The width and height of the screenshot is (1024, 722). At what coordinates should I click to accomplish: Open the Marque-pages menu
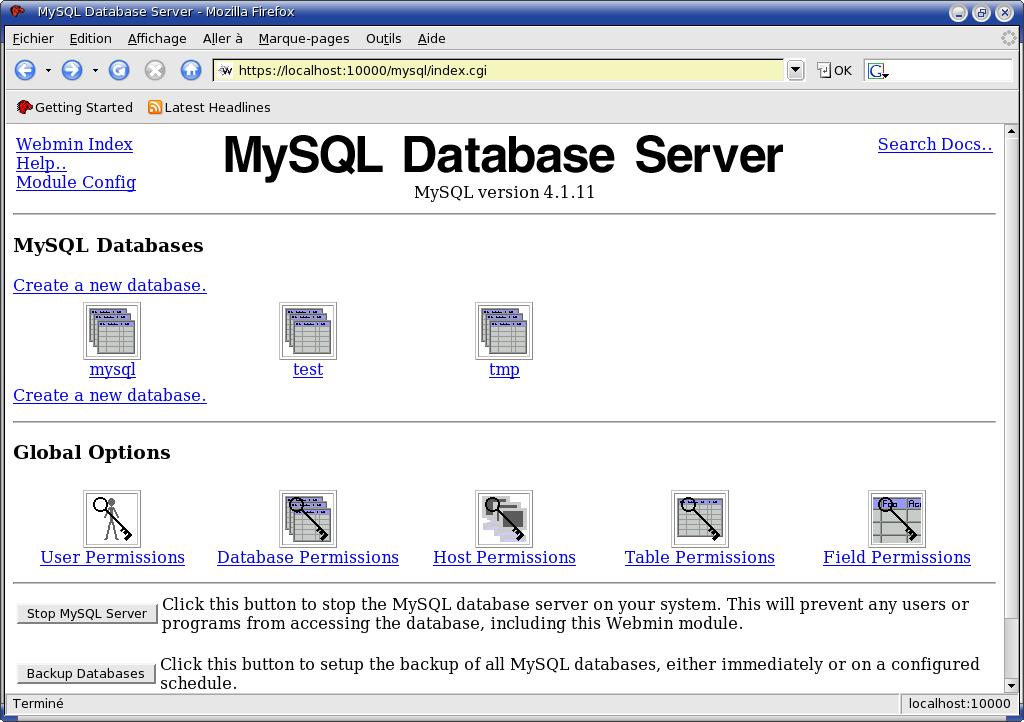[x=304, y=39]
